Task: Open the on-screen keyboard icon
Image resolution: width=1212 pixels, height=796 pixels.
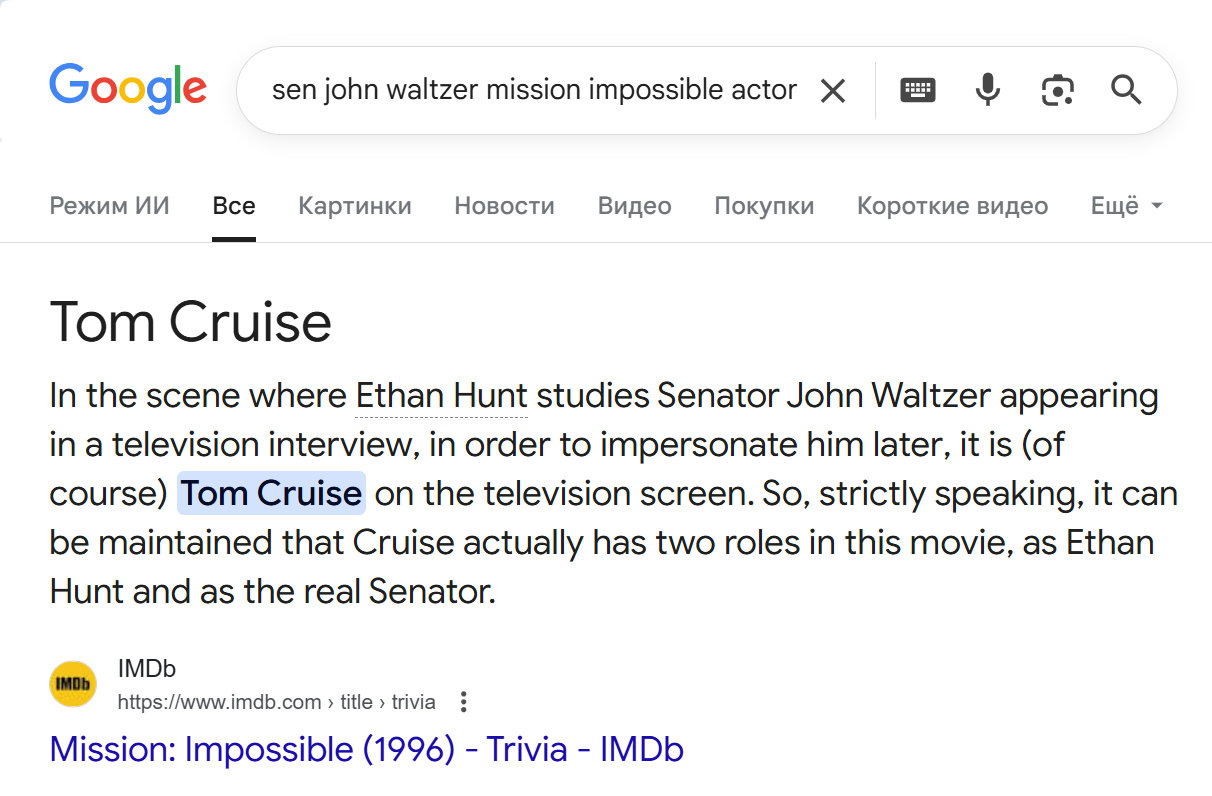Action: point(918,90)
